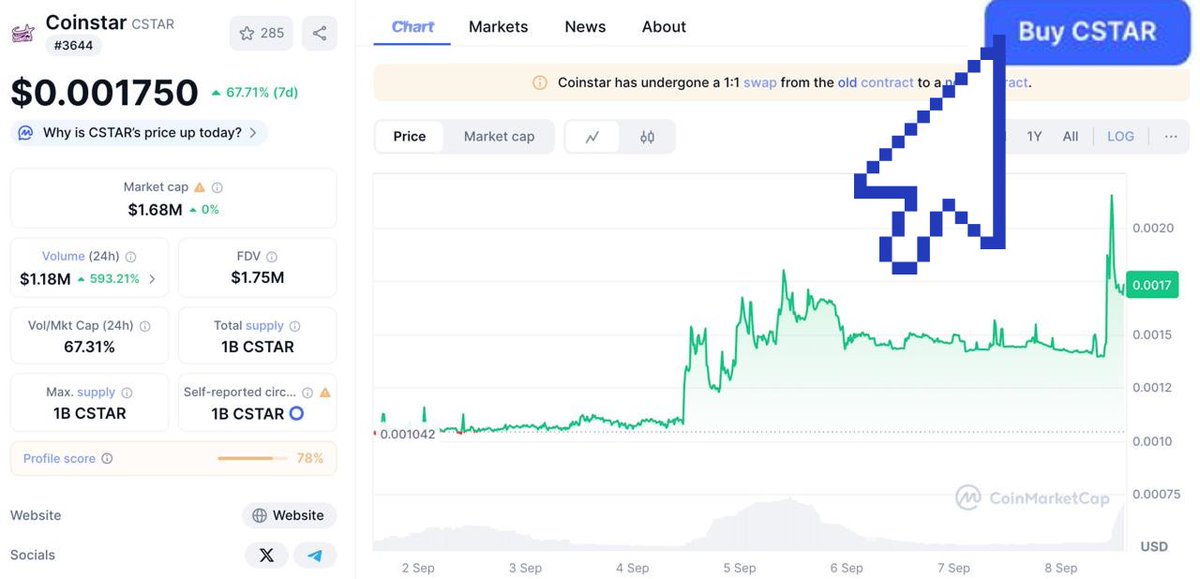The width and height of the screenshot is (1200, 579).
Task: Open Coinstar X social profile
Action: tap(266, 555)
